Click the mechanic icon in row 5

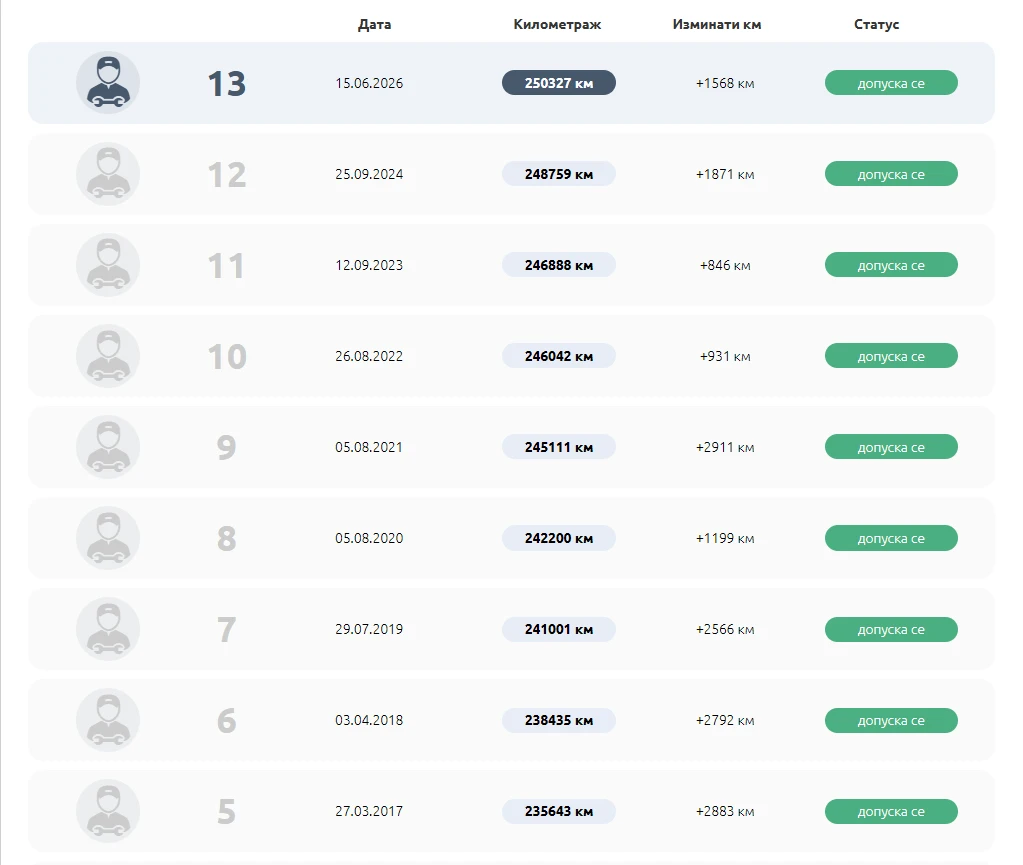pos(108,811)
